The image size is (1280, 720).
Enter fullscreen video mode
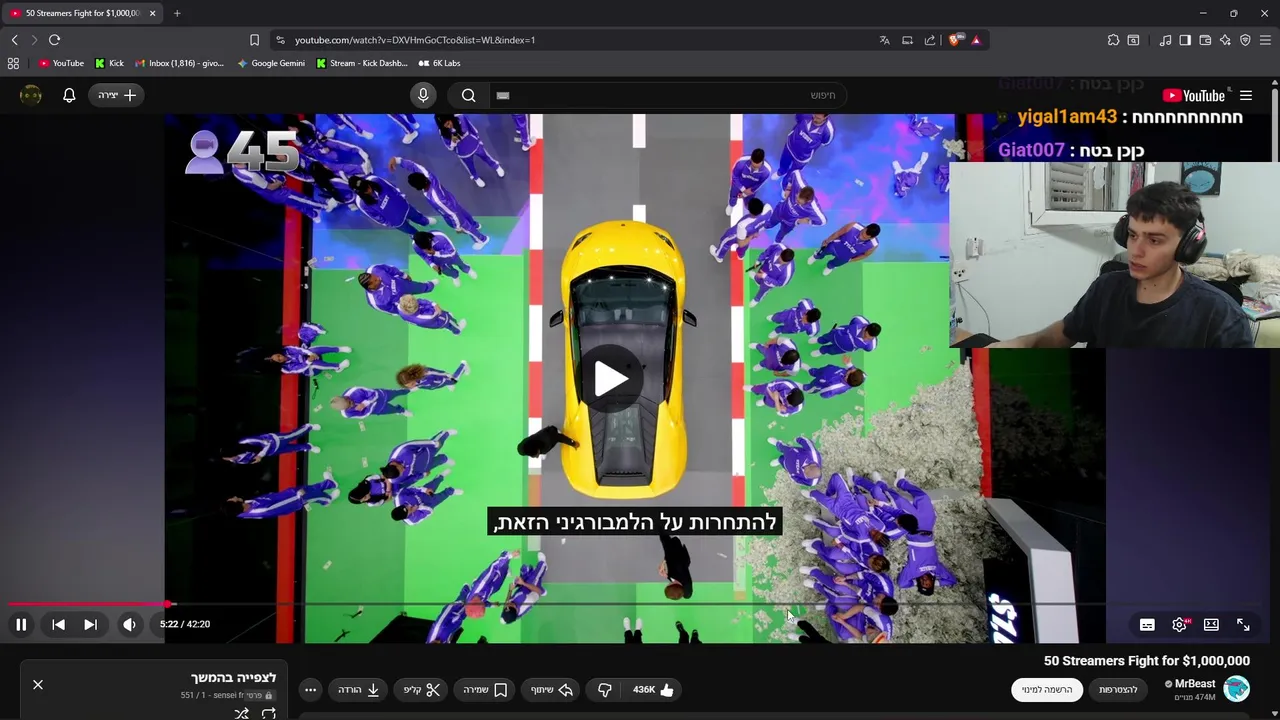coord(1243,624)
